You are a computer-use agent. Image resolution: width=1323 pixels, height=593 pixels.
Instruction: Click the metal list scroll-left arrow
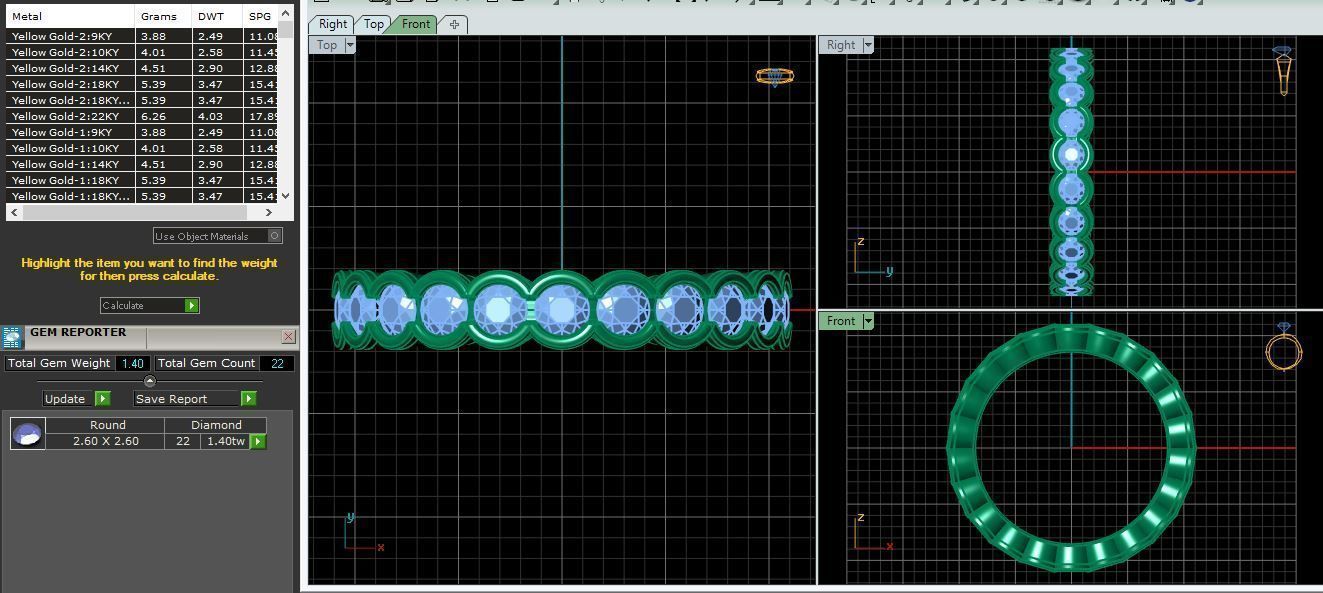pyautogui.click(x=14, y=212)
